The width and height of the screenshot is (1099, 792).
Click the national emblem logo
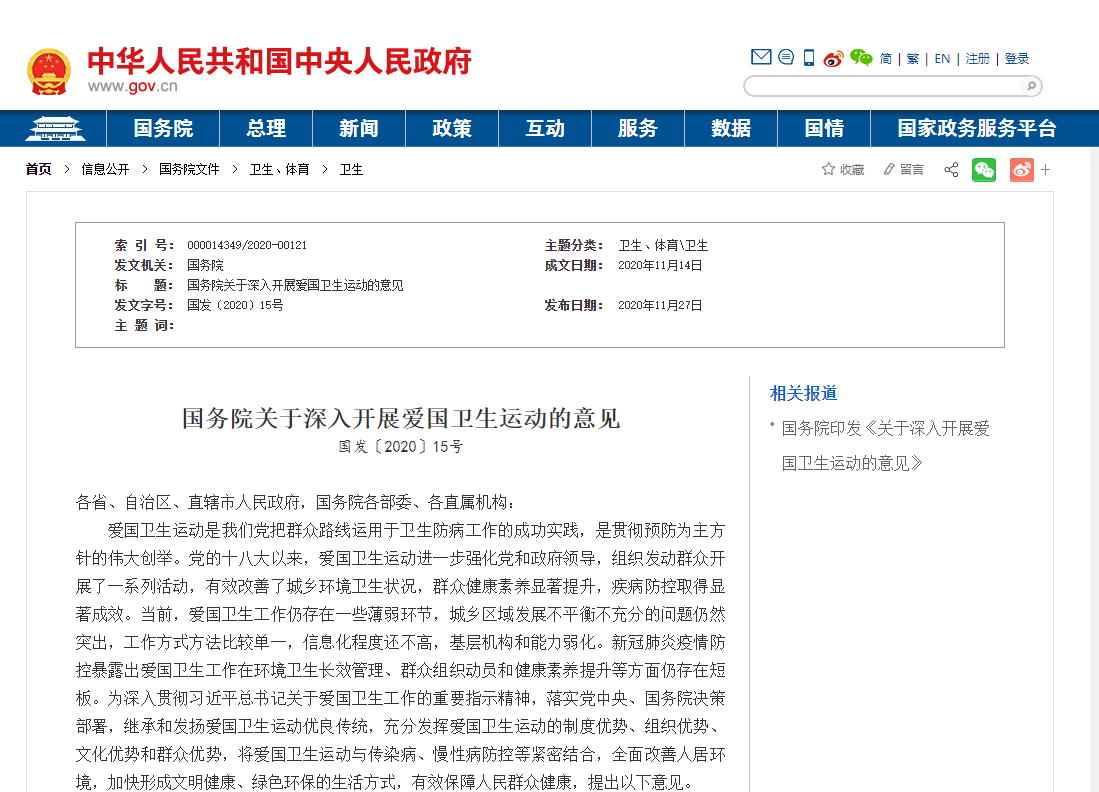(x=48, y=70)
